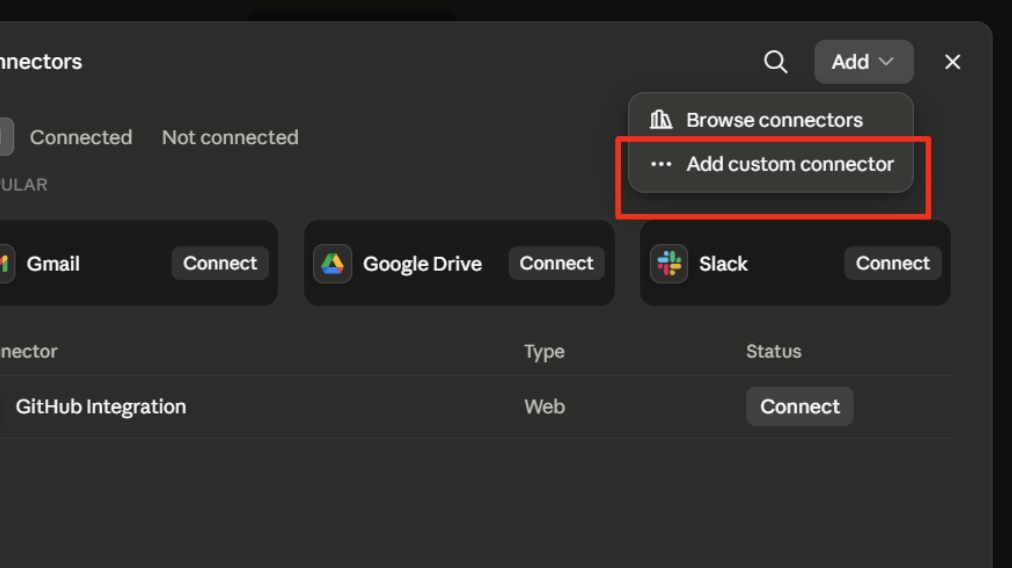Viewport: 1012px width, 568px height.
Task: Click the Status column header
Action: [x=774, y=351]
